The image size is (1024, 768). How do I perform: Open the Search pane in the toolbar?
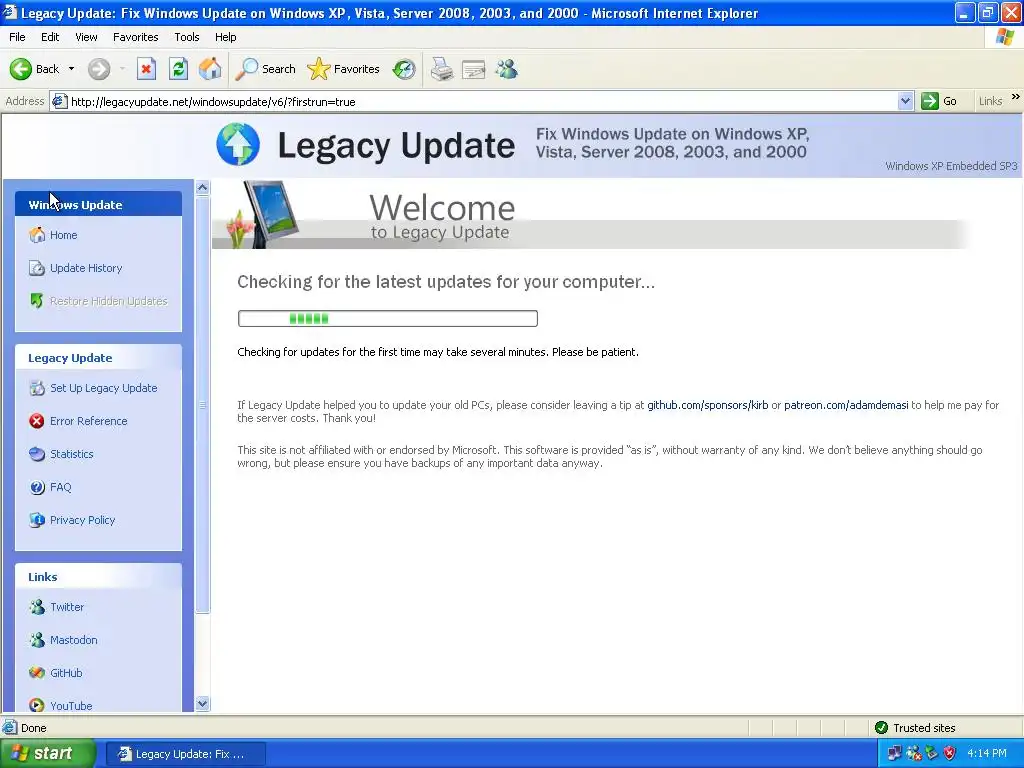[x=265, y=69]
